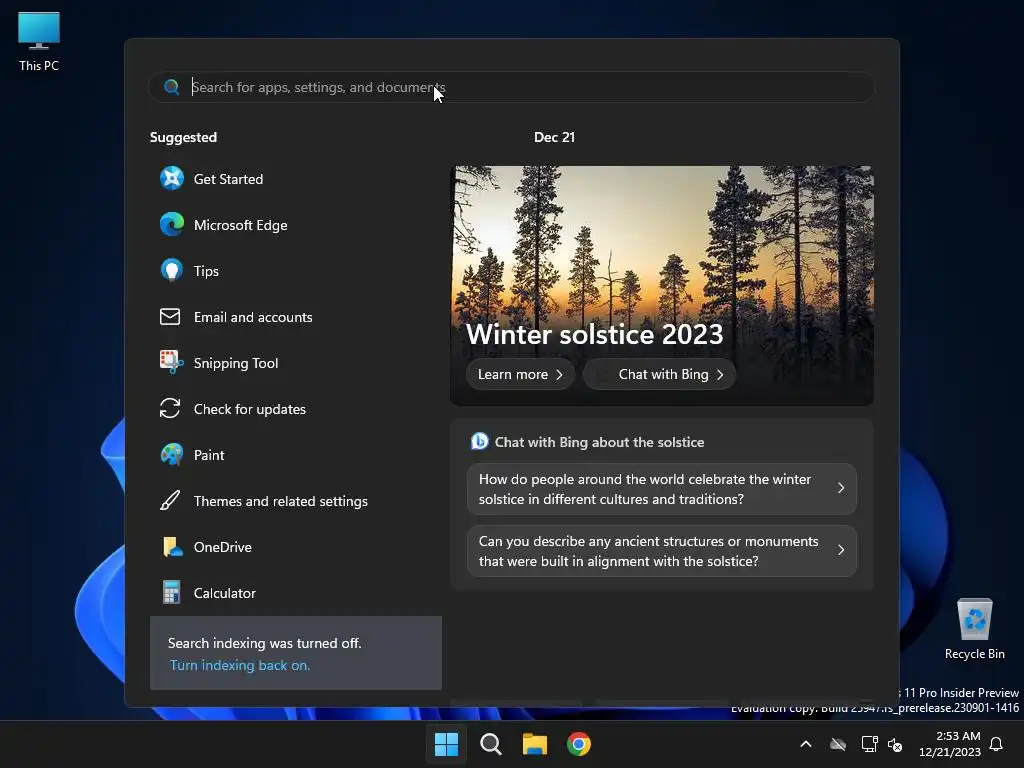Screen dimensions: 1024x768
Task: Launch Google Chrome from taskbar
Action: point(579,744)
